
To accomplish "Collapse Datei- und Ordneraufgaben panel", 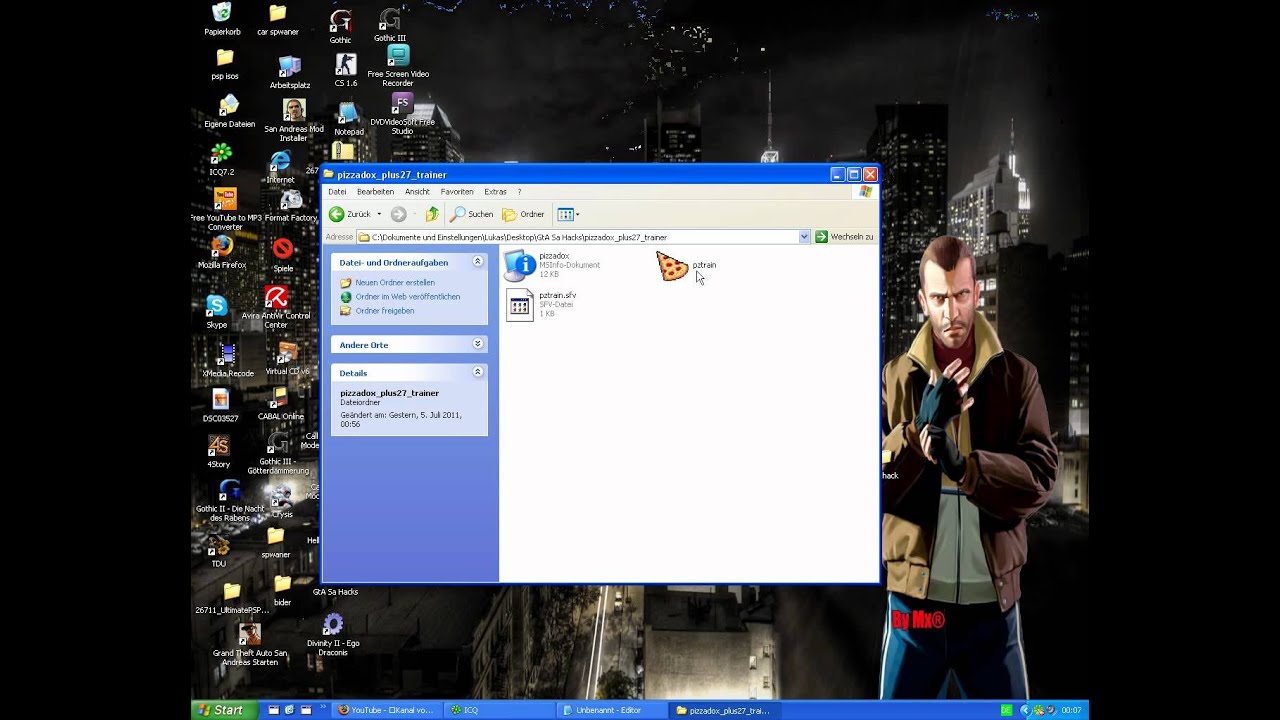I will tap(477, 262).
